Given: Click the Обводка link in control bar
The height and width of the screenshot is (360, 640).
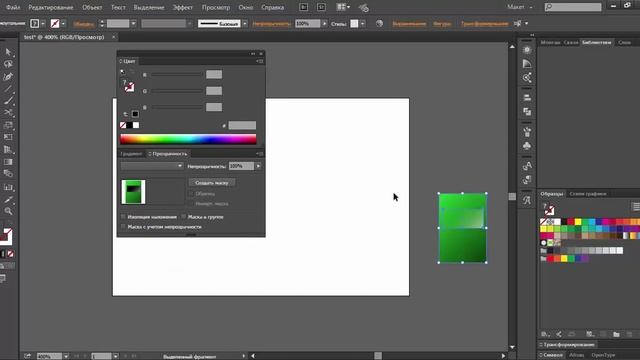Looking at the screenshot, I should [x=84, y=24].
